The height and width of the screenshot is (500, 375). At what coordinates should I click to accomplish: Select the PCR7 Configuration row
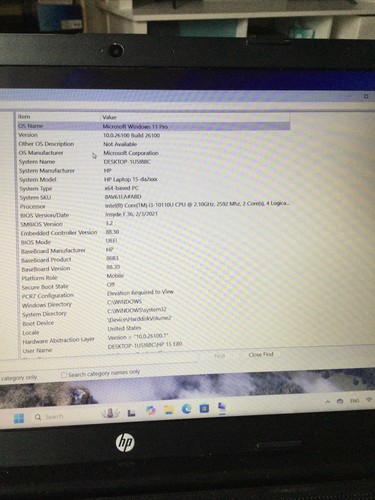coord(48,296)
